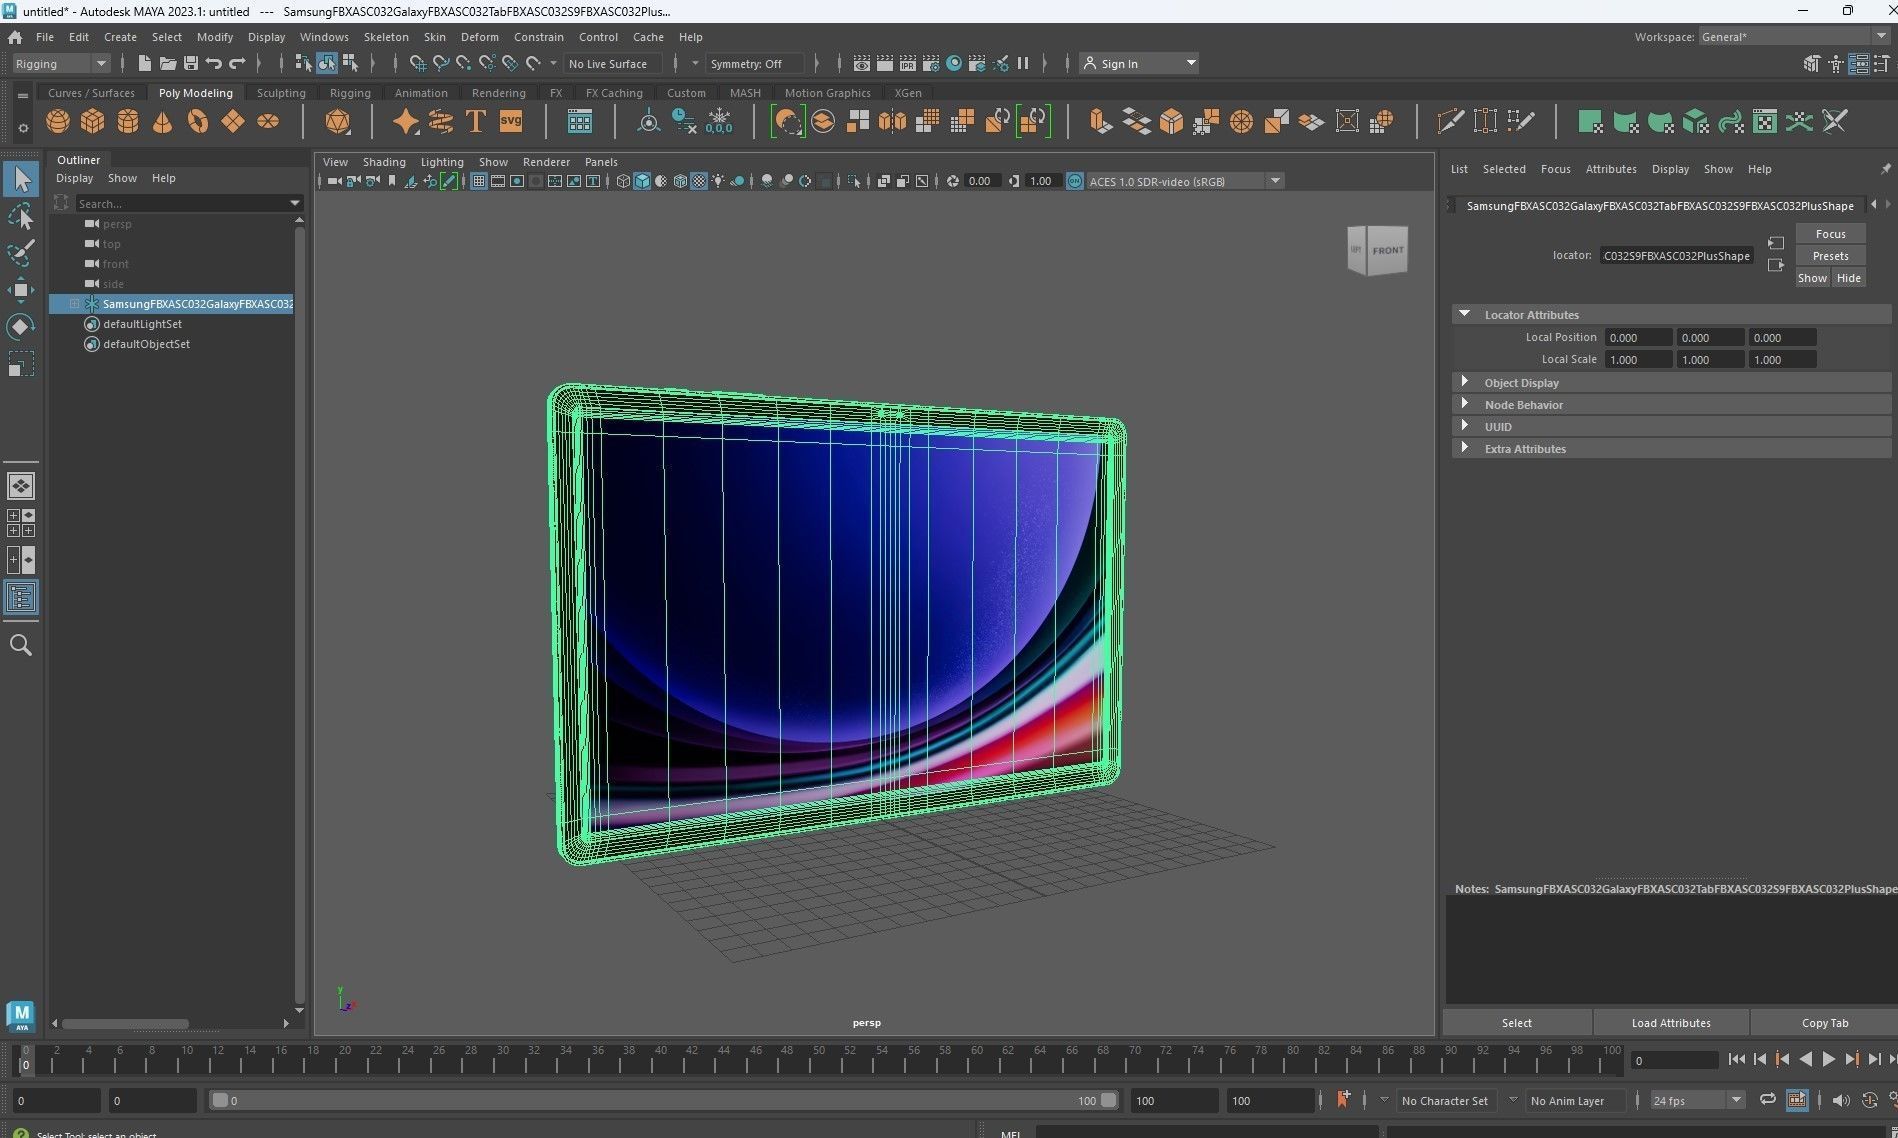Click the Presets button
Screen dimensions: 1898x1138
tap(1830, 256)
